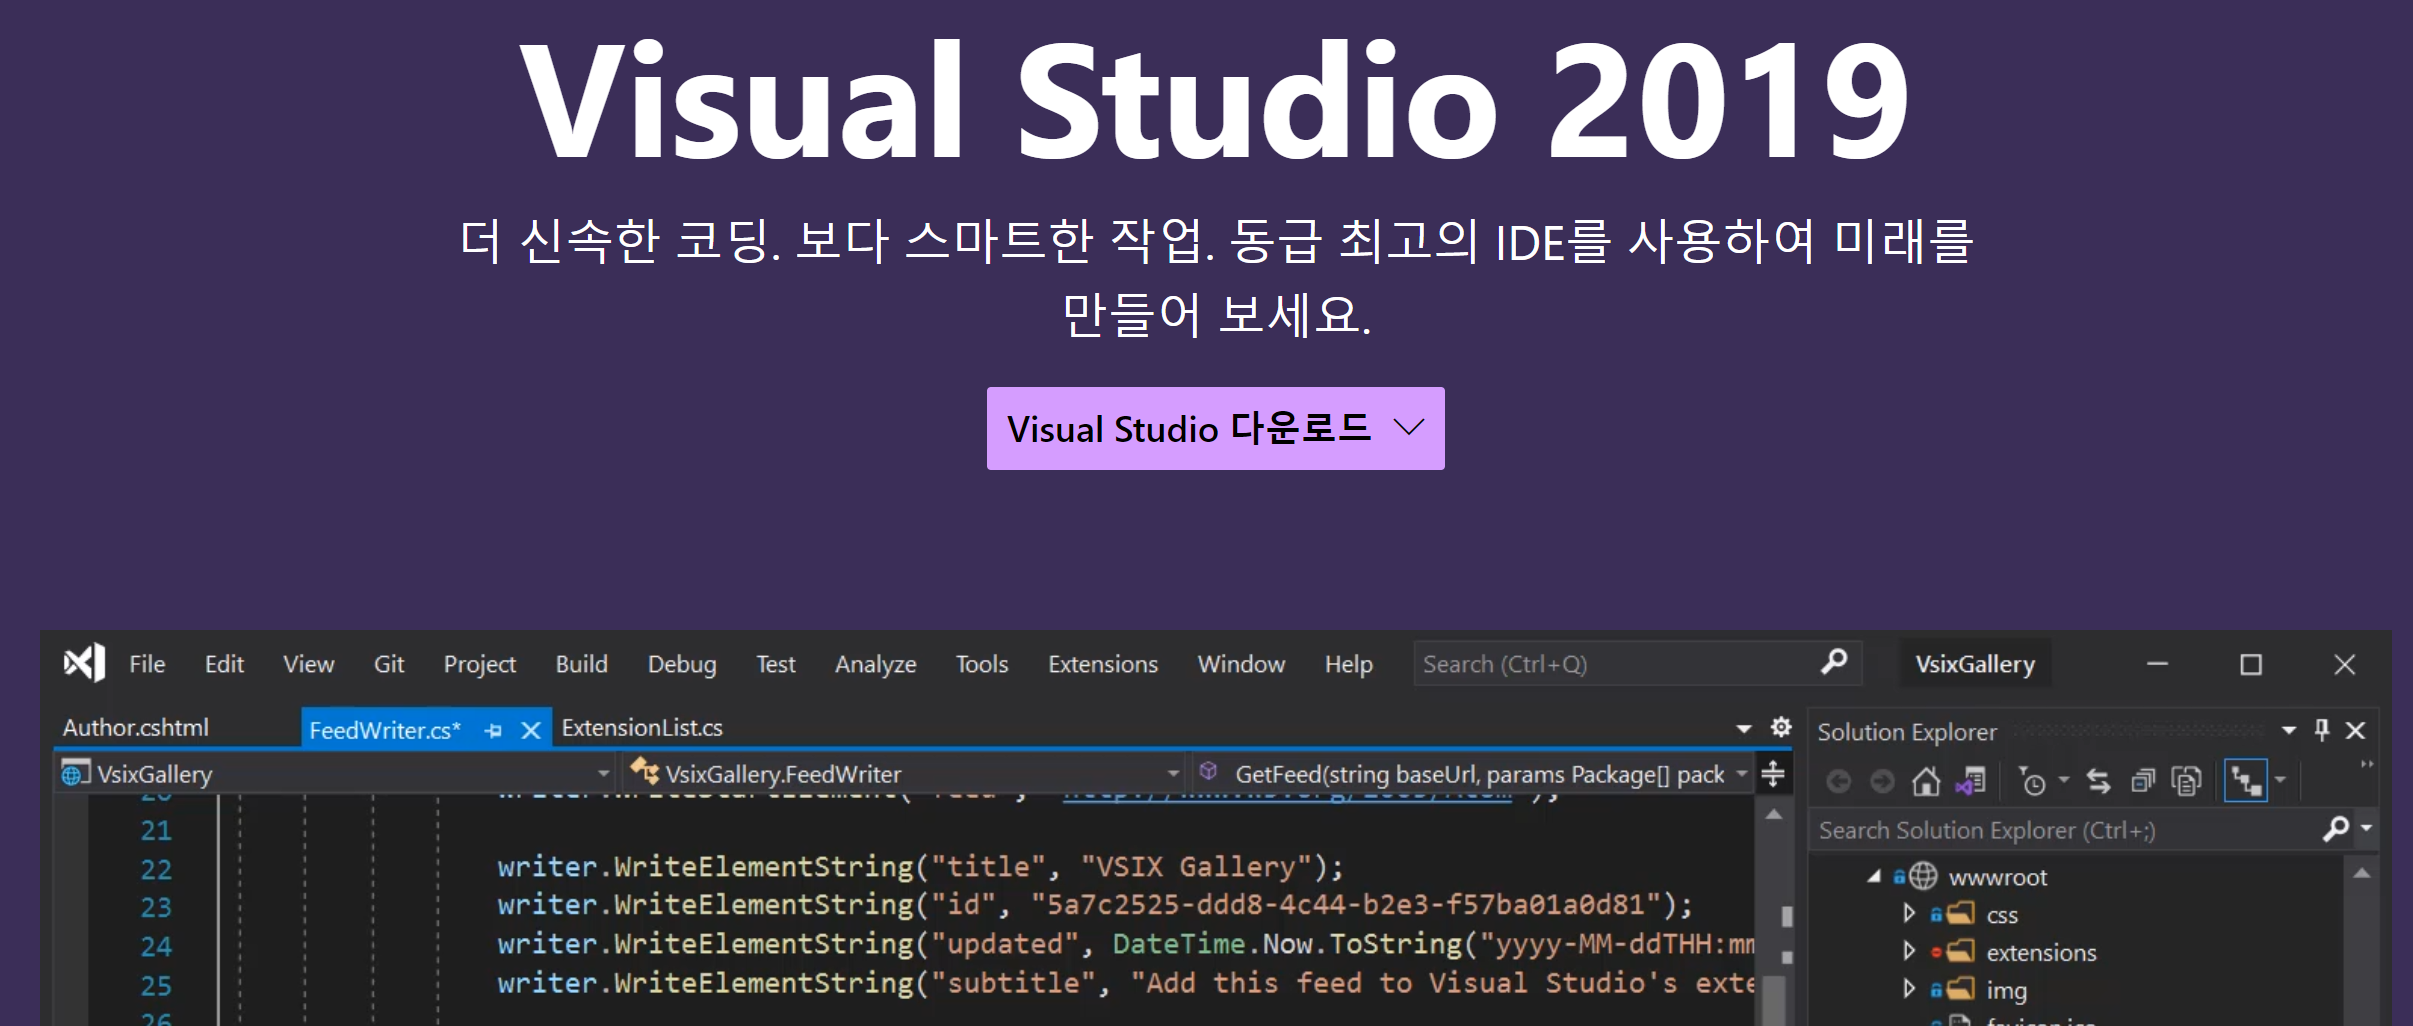2413x1026 pixels.
Task: Click Solution Explorer scrollbar up arrow
Action: [2362, 874]
